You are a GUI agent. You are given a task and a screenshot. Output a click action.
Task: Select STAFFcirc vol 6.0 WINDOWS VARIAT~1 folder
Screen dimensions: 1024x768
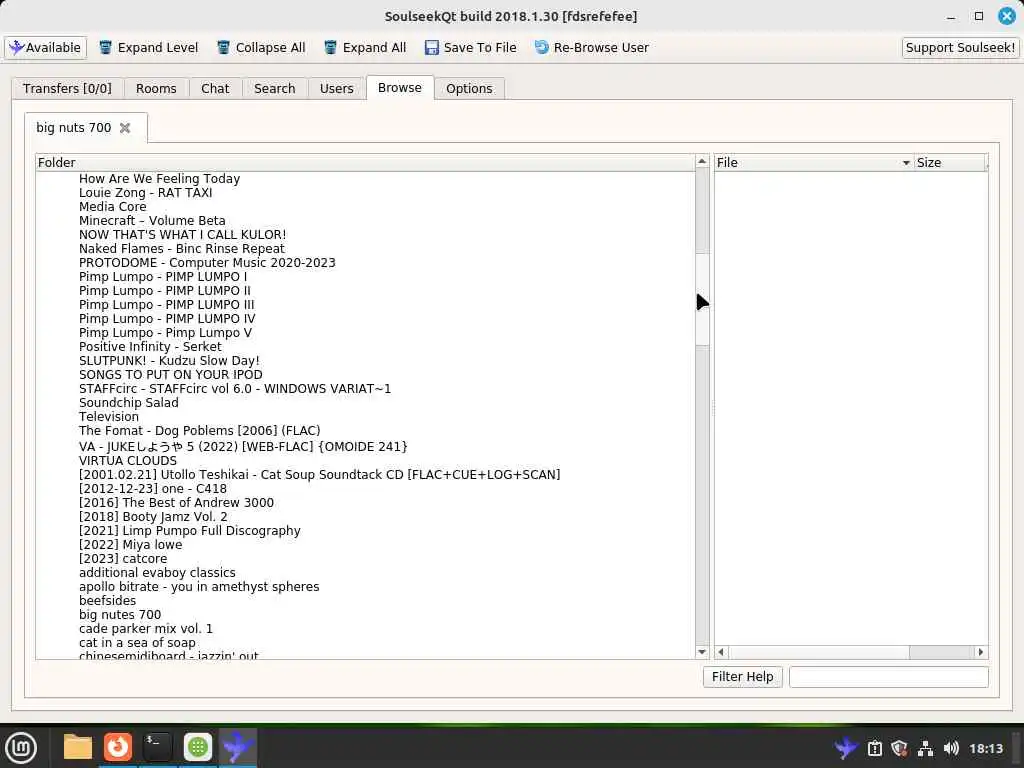[235, 389]
